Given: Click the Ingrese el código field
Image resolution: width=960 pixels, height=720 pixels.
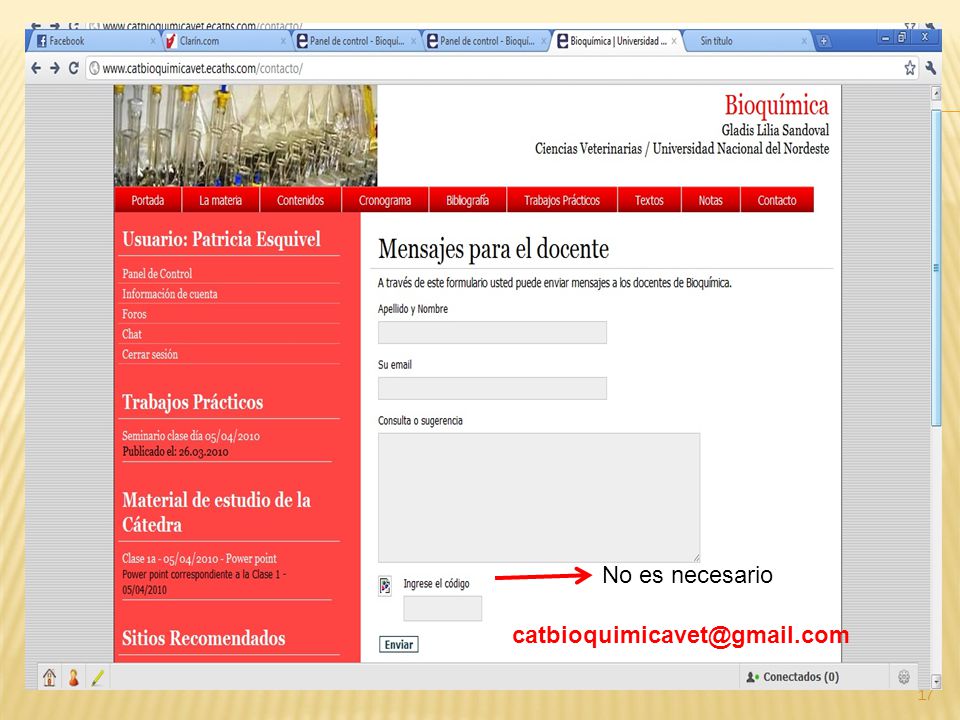Looking at the screenshot, I should pos(443,609).
